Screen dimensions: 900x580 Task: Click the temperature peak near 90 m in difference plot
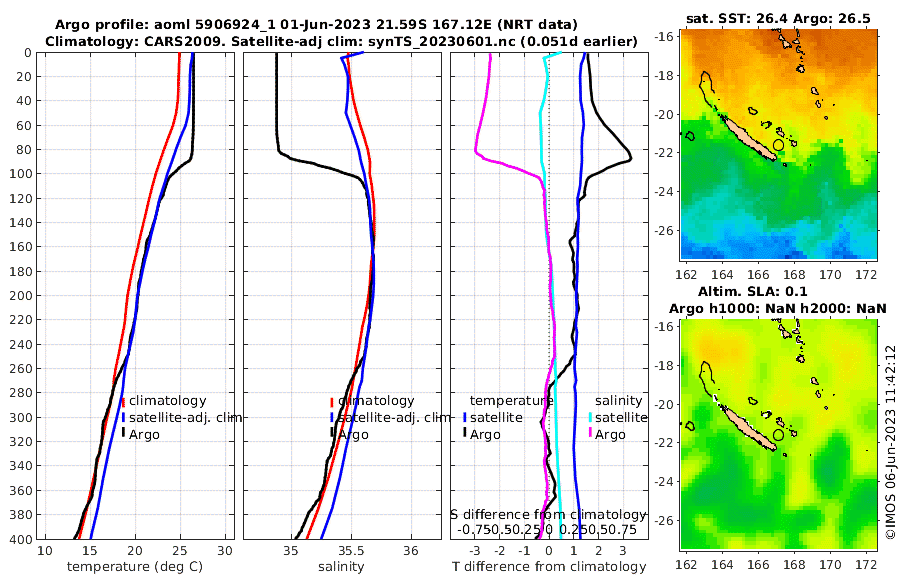point(630,158)
